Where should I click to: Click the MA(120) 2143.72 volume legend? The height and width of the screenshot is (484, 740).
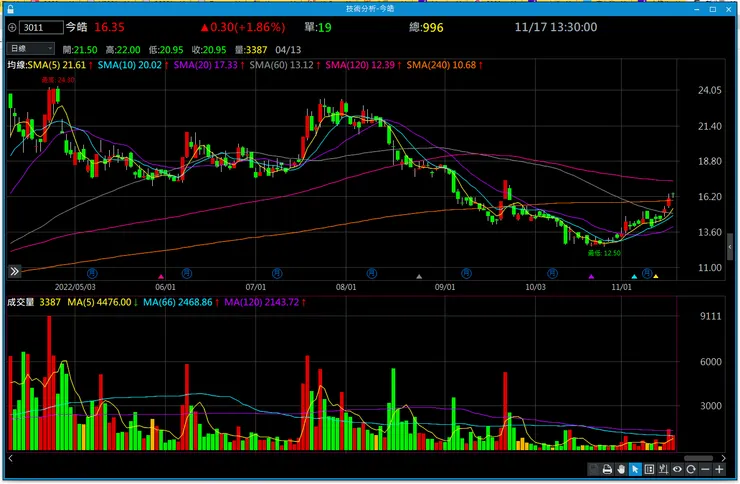pyautogui.click(x=261, y=302)
